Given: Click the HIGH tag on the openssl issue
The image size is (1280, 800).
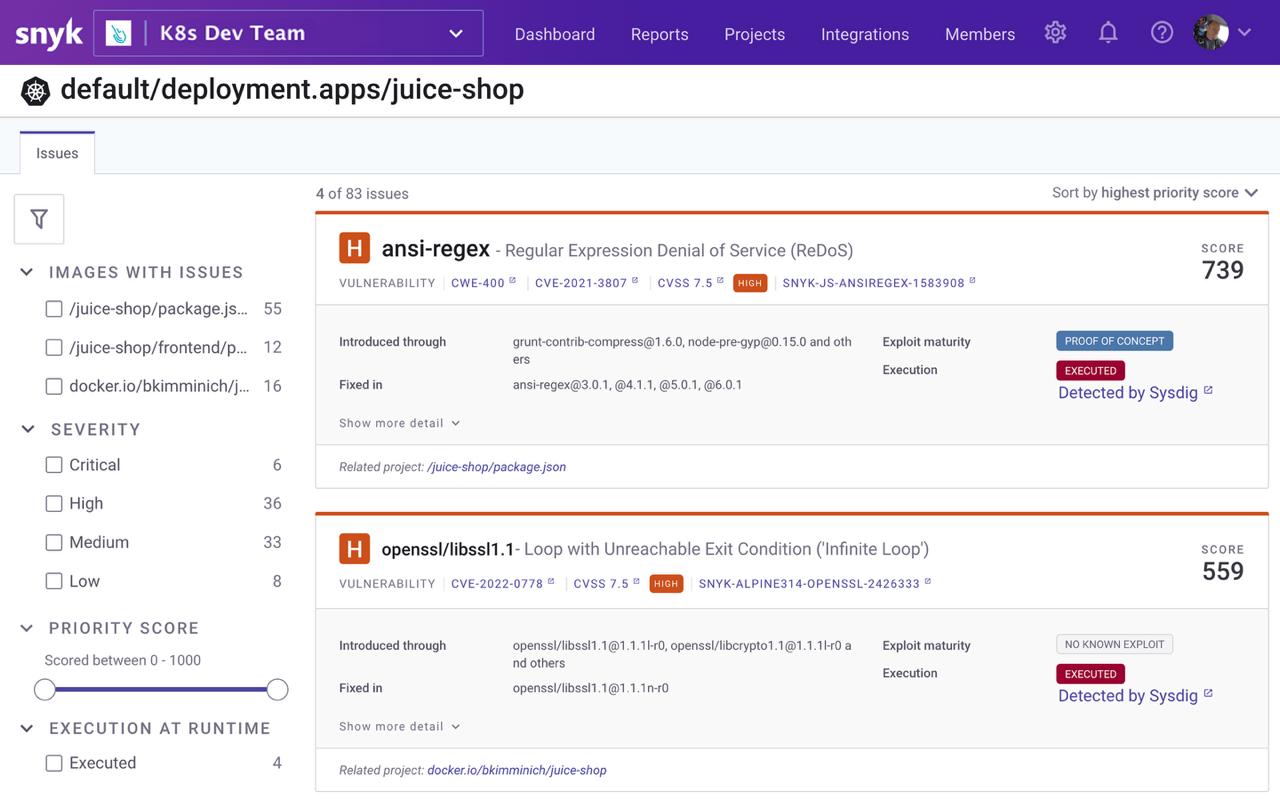Looking at the screenshot, I should (x=666, y=583).
